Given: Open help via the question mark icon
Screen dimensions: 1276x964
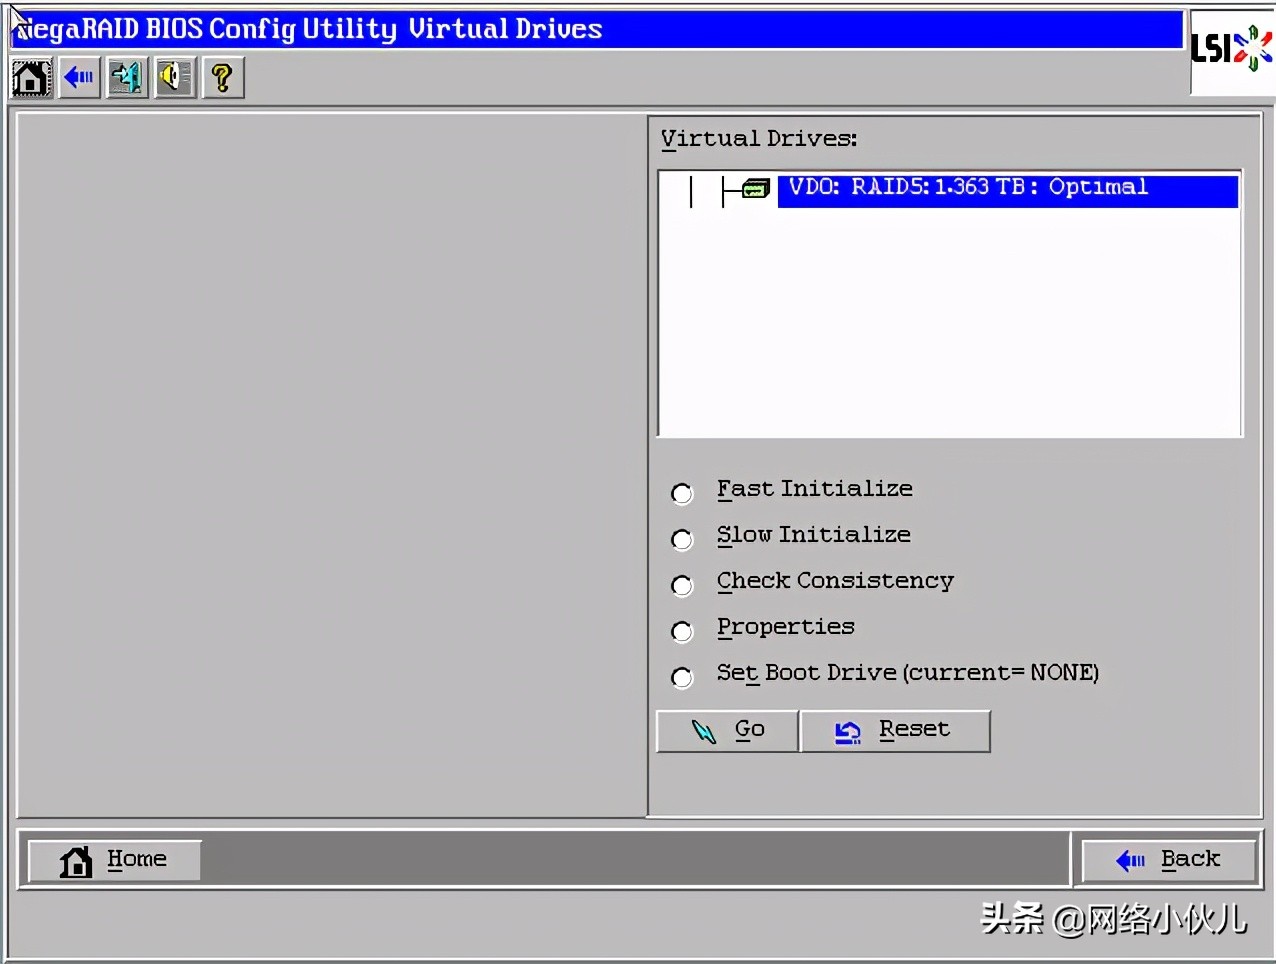Looking at the screenshot, I should [222, 77].
